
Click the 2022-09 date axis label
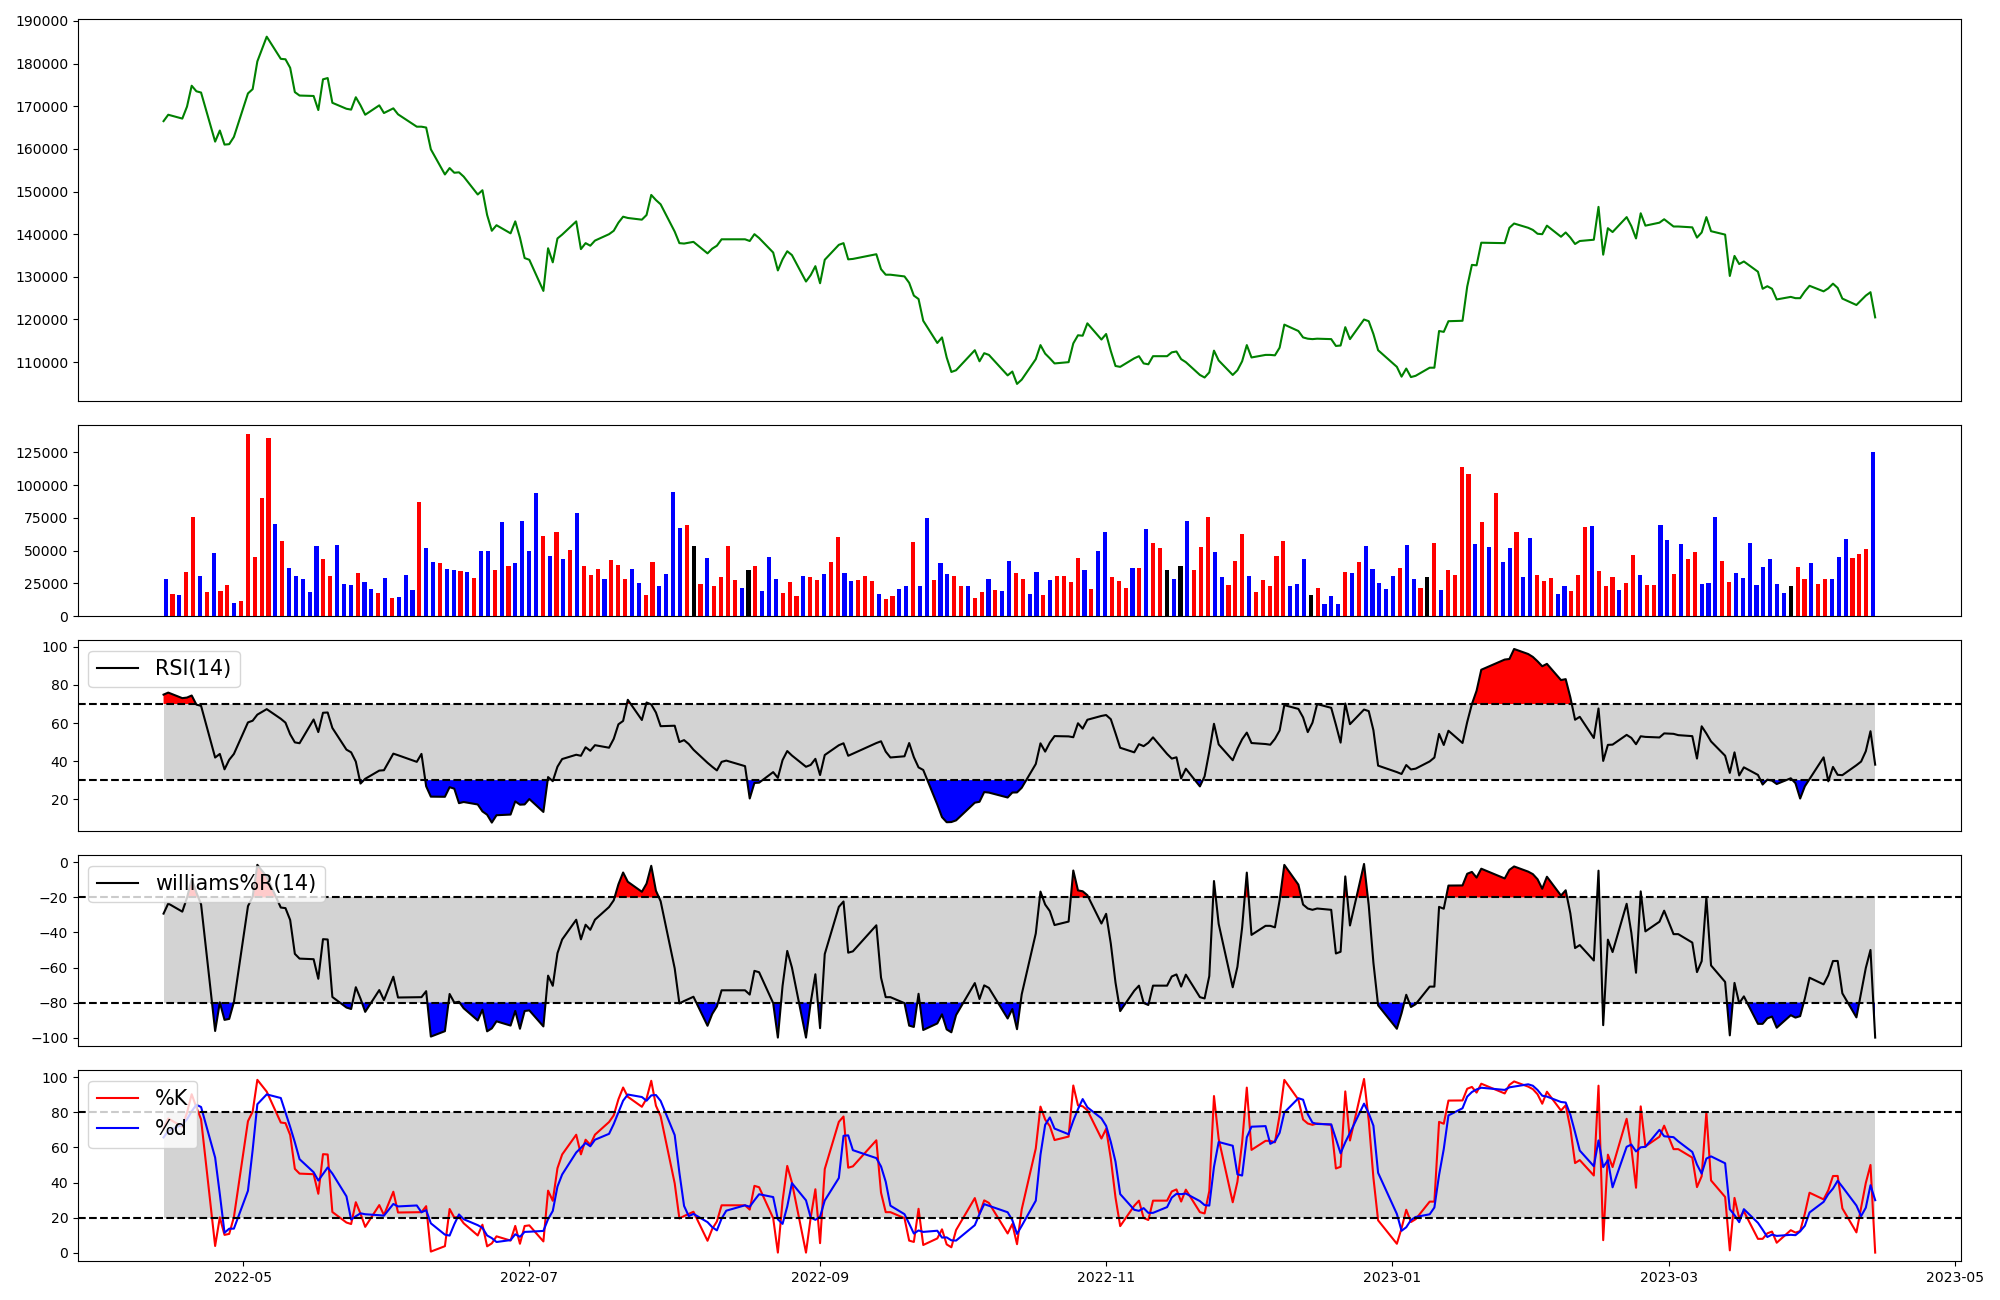(x=820, y=1277)
